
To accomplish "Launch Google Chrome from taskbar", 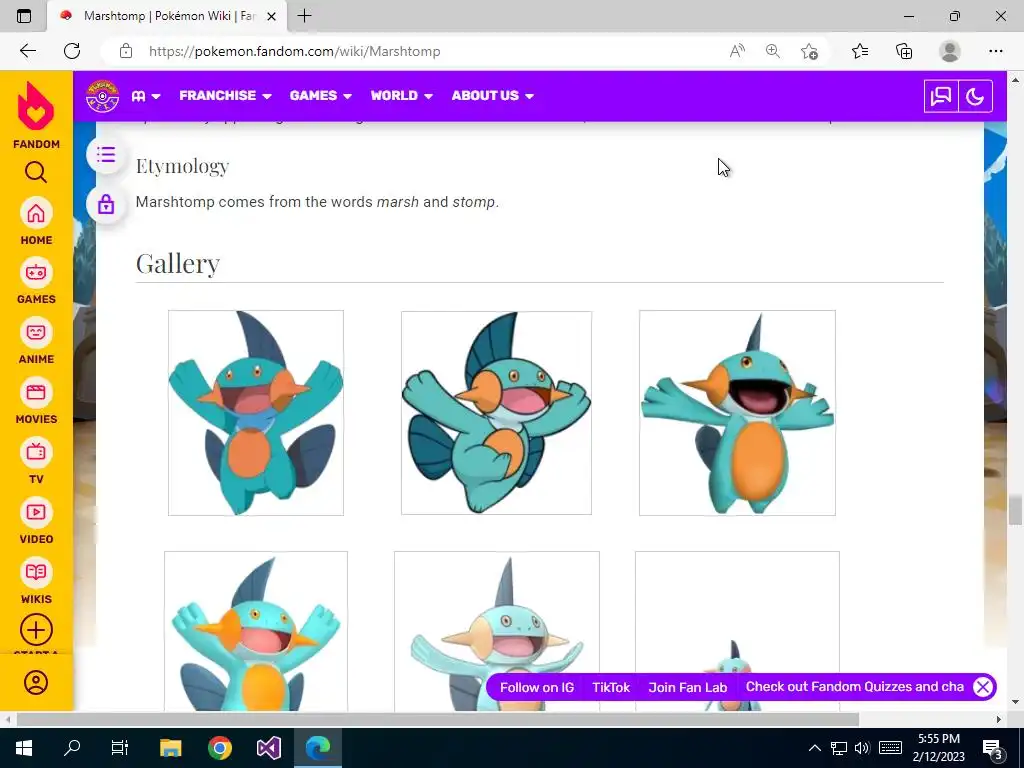I will pyautogui.click(x=220, y=748).
